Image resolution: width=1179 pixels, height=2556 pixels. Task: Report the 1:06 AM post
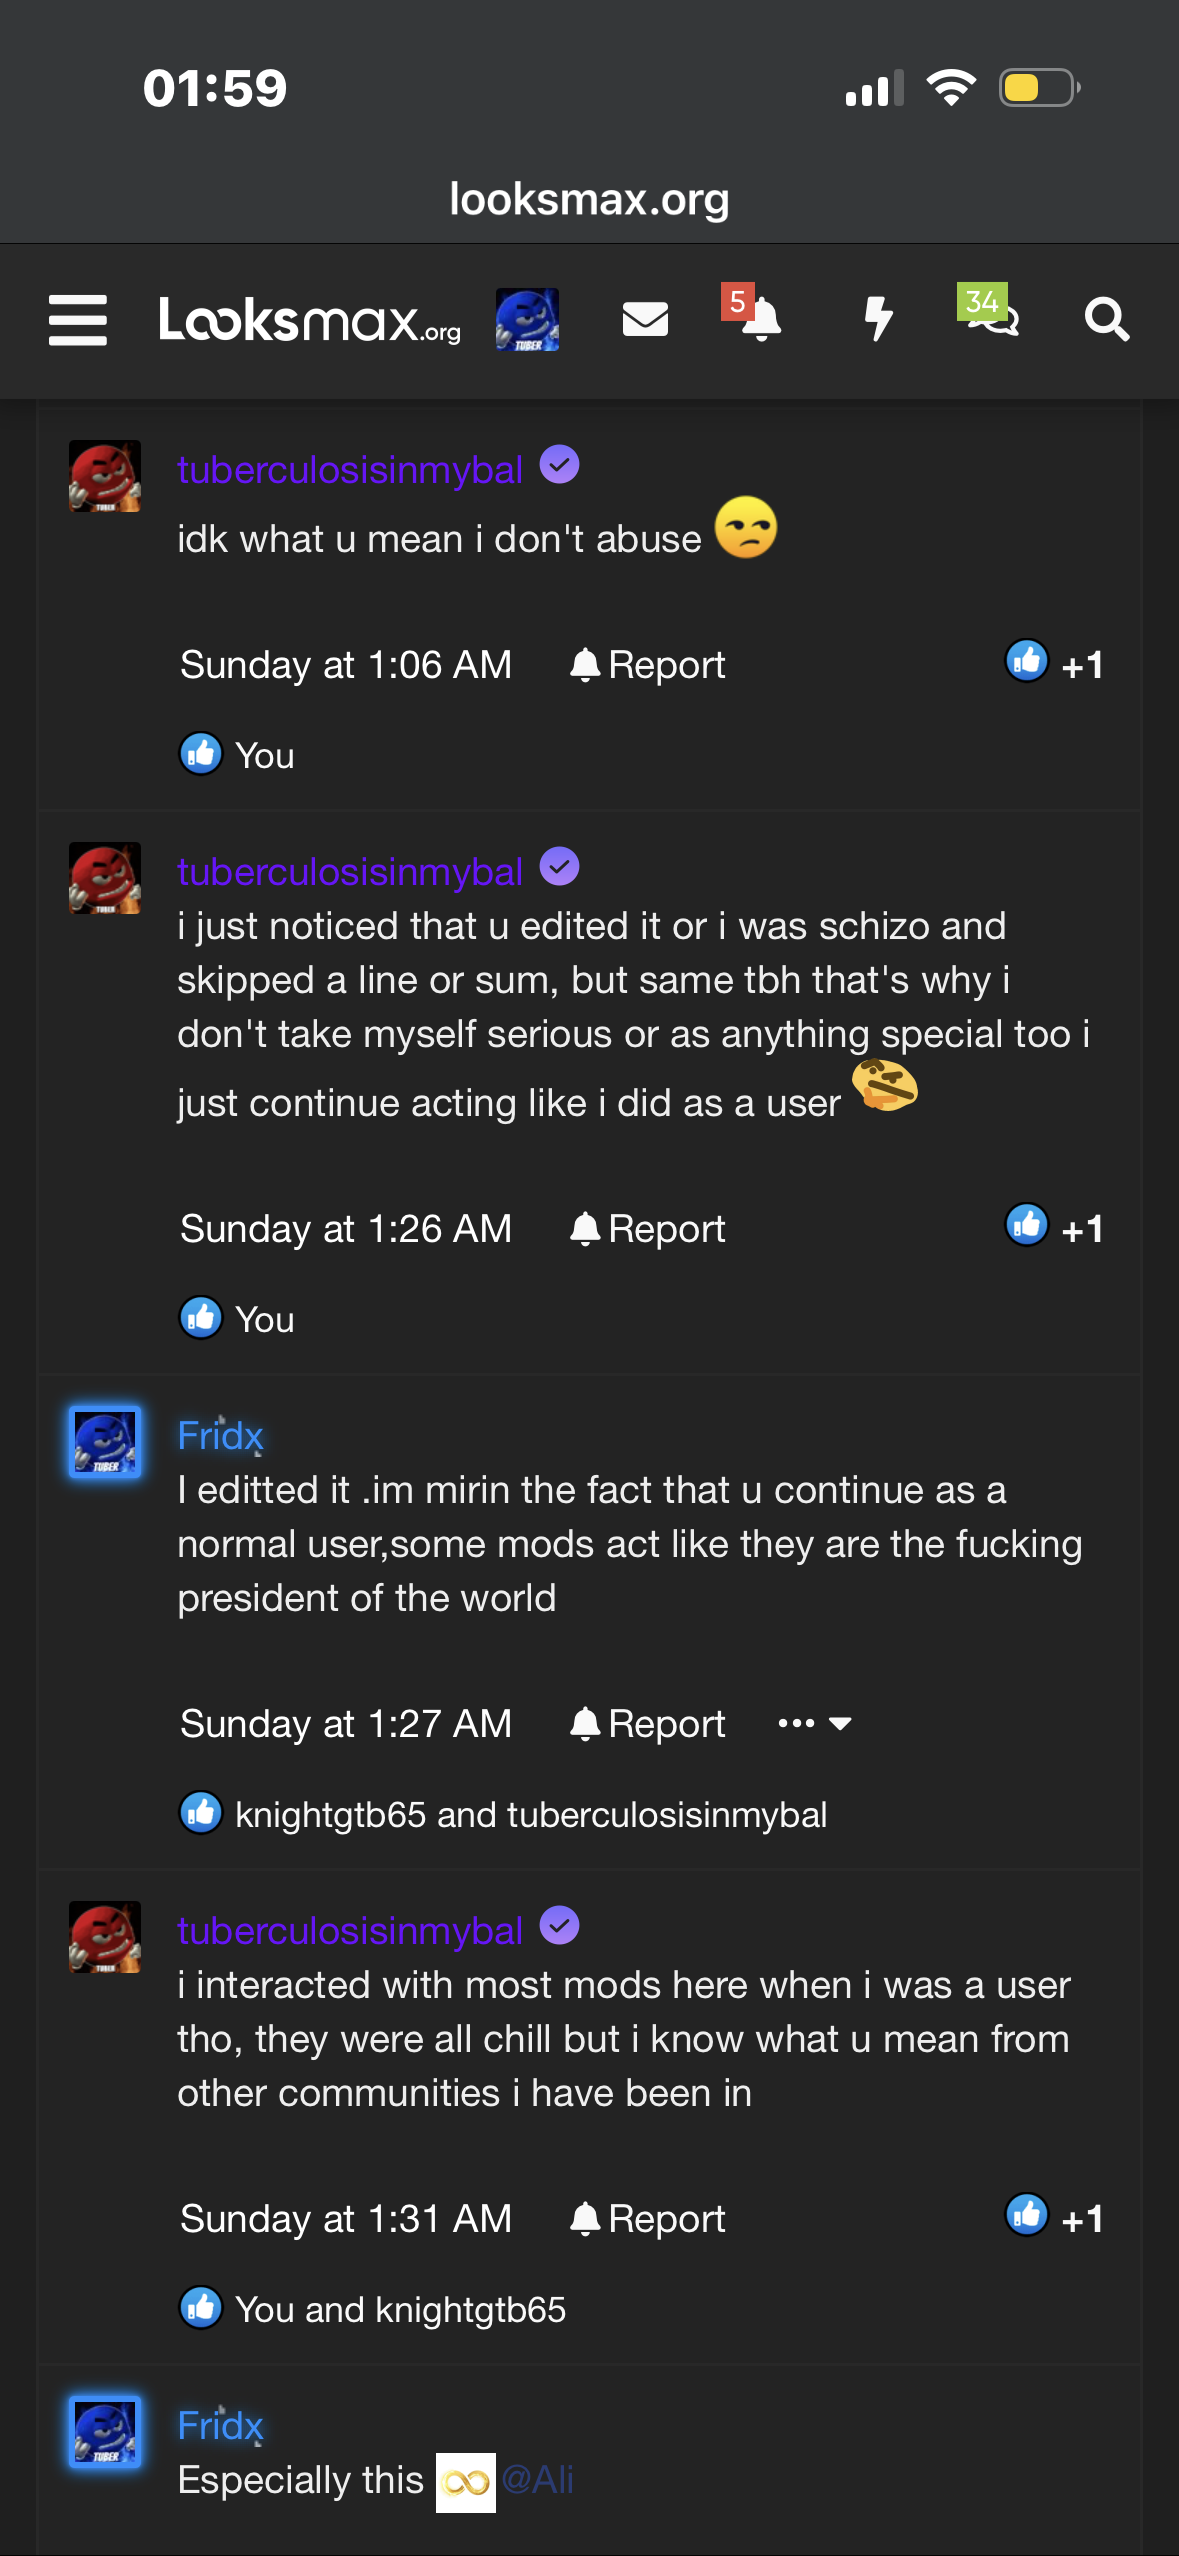[648, 665]
